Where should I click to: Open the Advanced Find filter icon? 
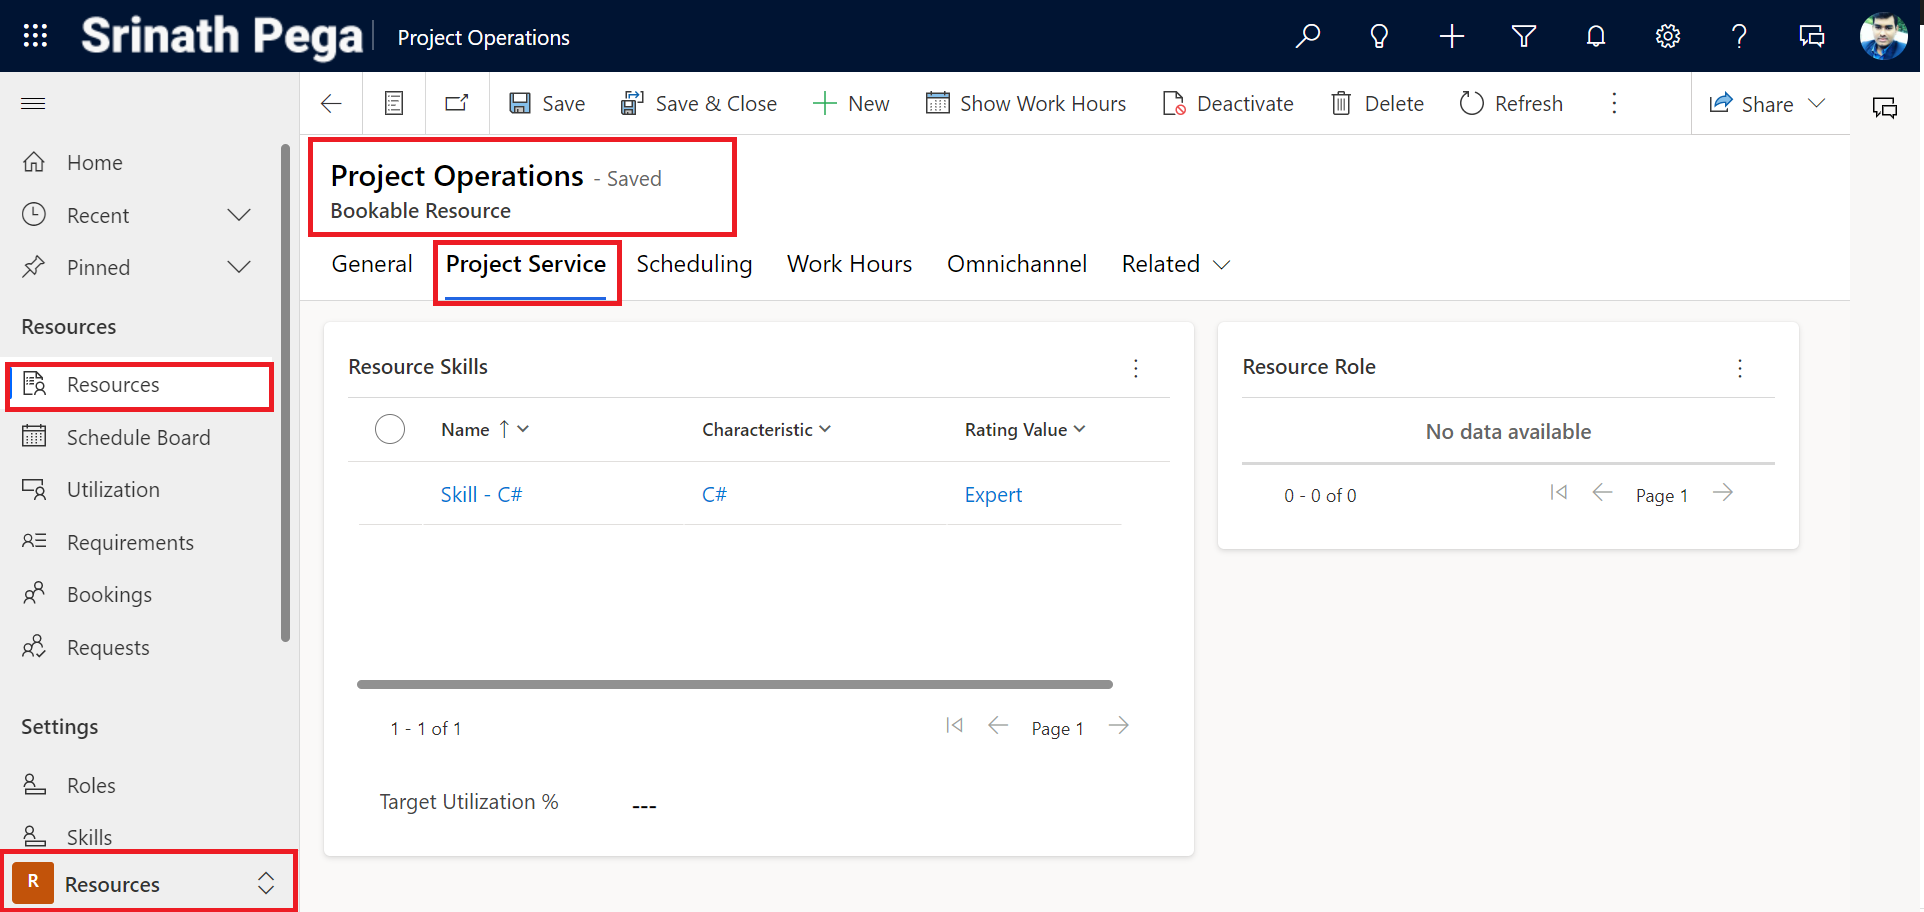(x=1523, y=37)
